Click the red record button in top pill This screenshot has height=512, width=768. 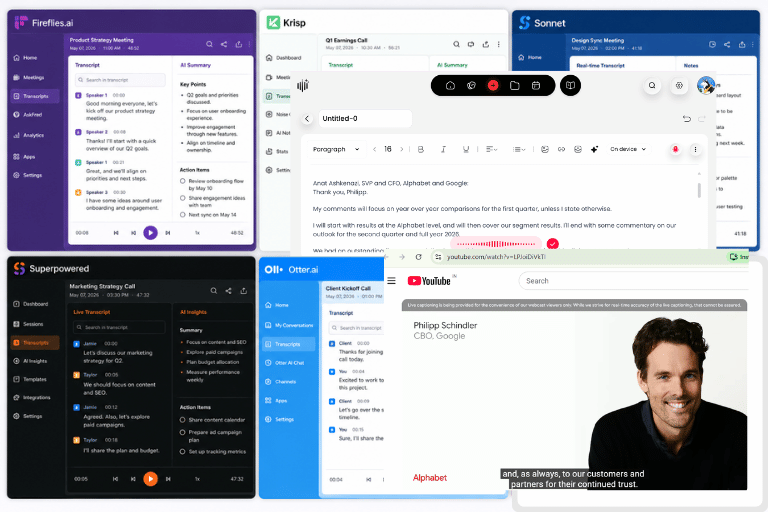click(x=493, y=85)
